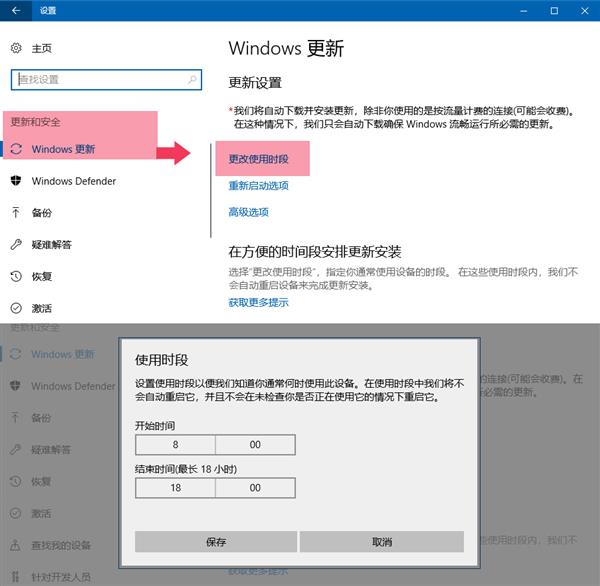Click dimmed 针对开发人员 item behind dialog
600x586 pixels.
(61, 577)
